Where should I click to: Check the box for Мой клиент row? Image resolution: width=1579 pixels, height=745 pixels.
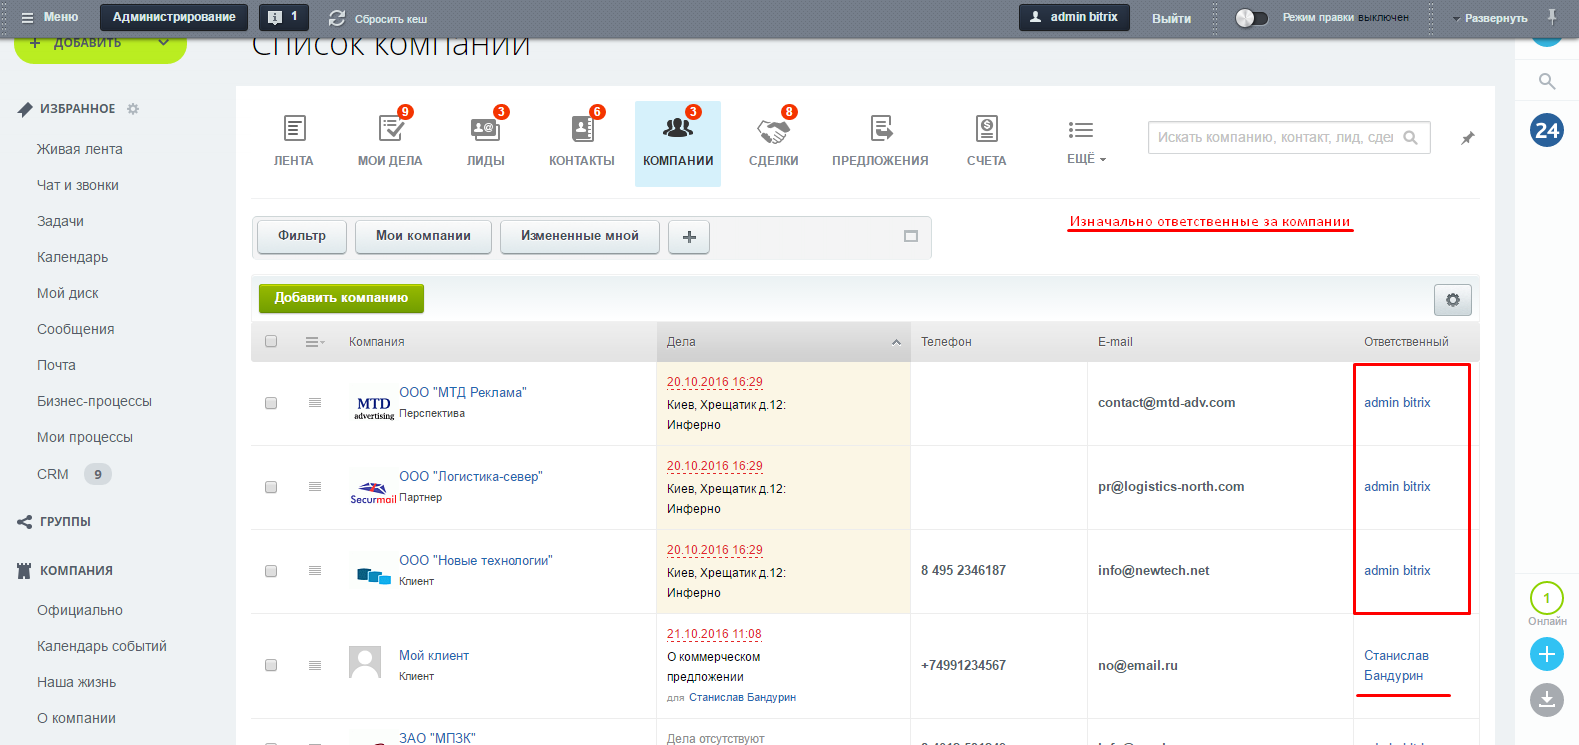[271, 665]
